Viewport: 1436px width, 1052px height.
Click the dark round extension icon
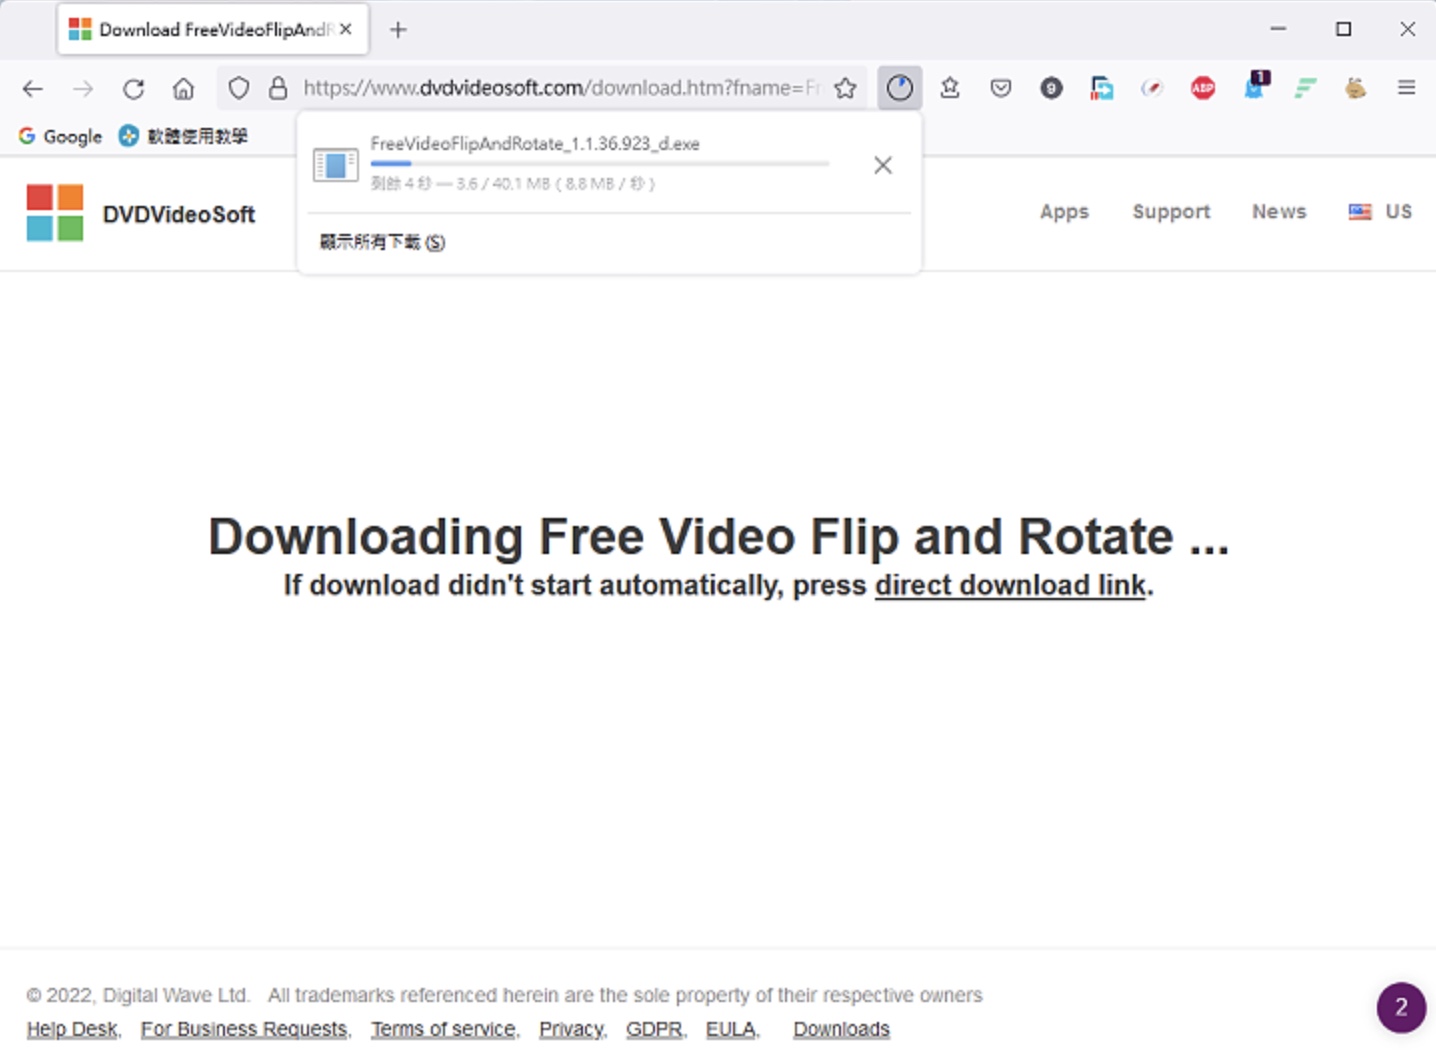pos(1051,88)
